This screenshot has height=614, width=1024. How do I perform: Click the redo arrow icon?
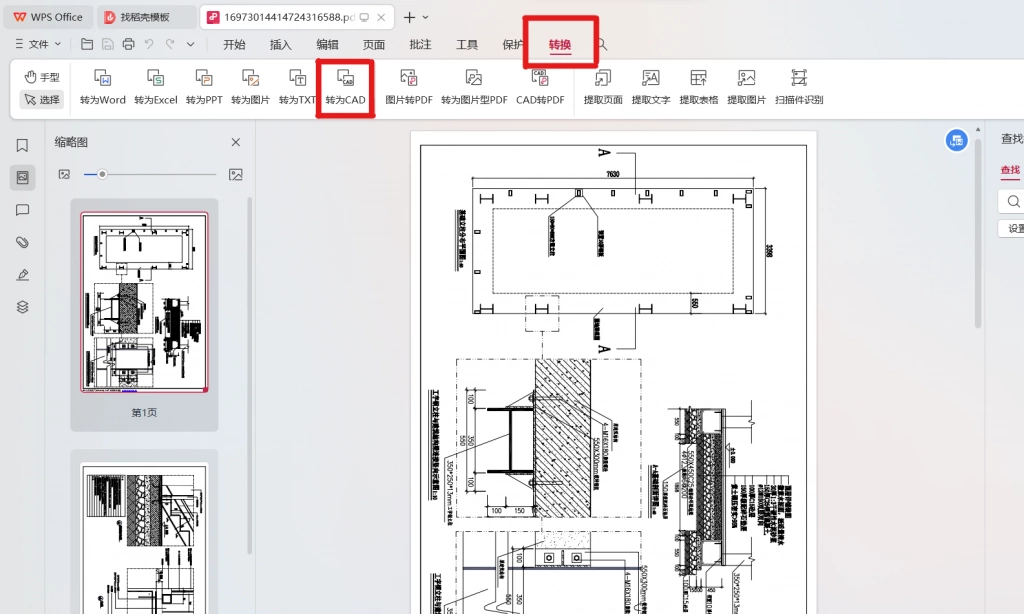click(170, 44)
